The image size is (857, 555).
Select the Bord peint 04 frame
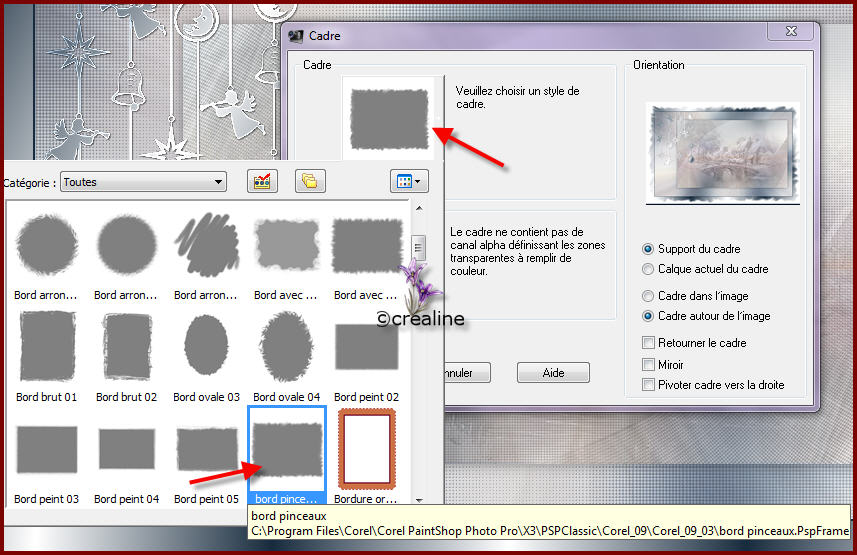[127, 449]
